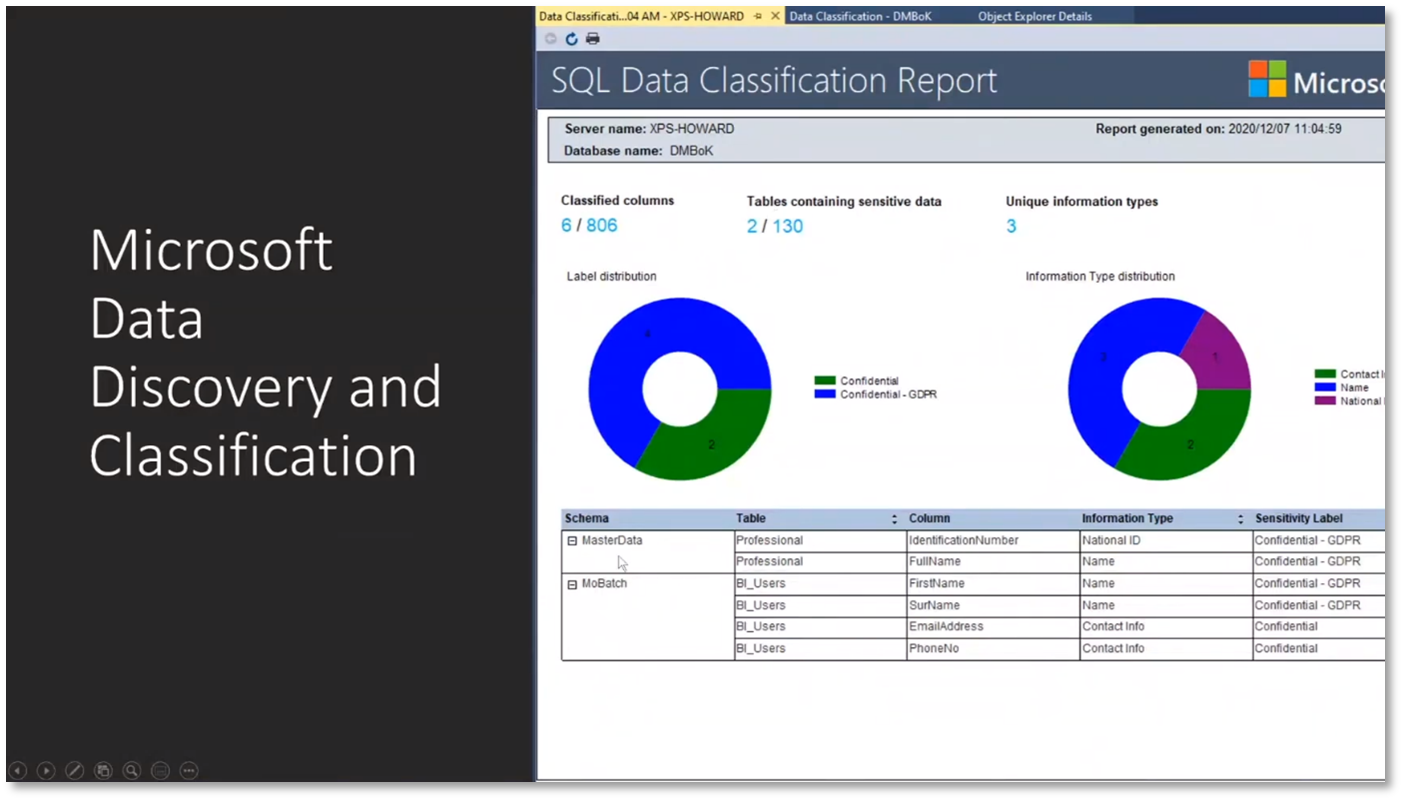Click the MoBatch schema name
Image resolution: width=1404 pixels, height=801 pixels.
click(x=604, y=584)
